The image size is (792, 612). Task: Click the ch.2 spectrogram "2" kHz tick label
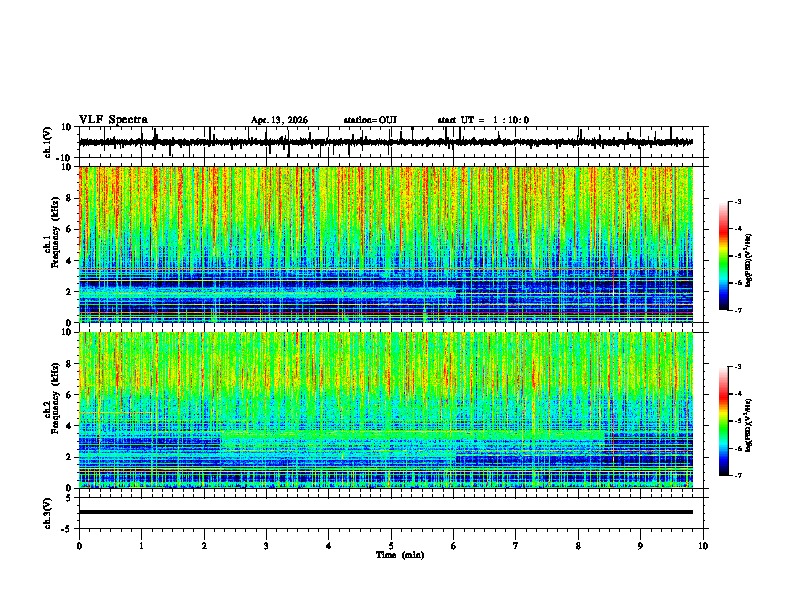click(x=69, y=457)
